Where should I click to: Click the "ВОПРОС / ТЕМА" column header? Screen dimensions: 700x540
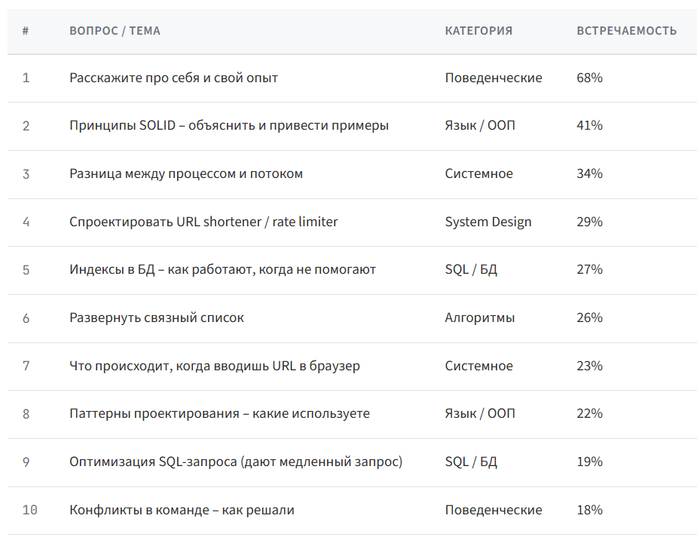[114, 31]
